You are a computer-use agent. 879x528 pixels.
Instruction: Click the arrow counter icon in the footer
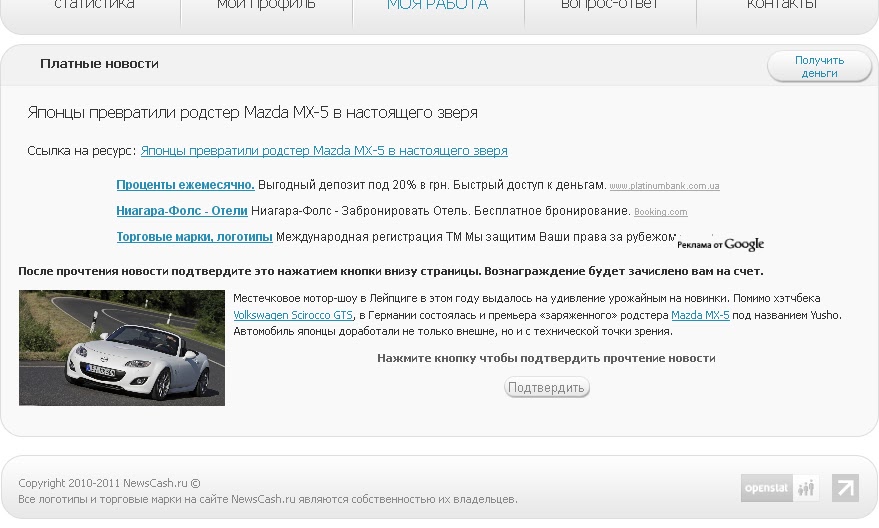pos(845,488)
